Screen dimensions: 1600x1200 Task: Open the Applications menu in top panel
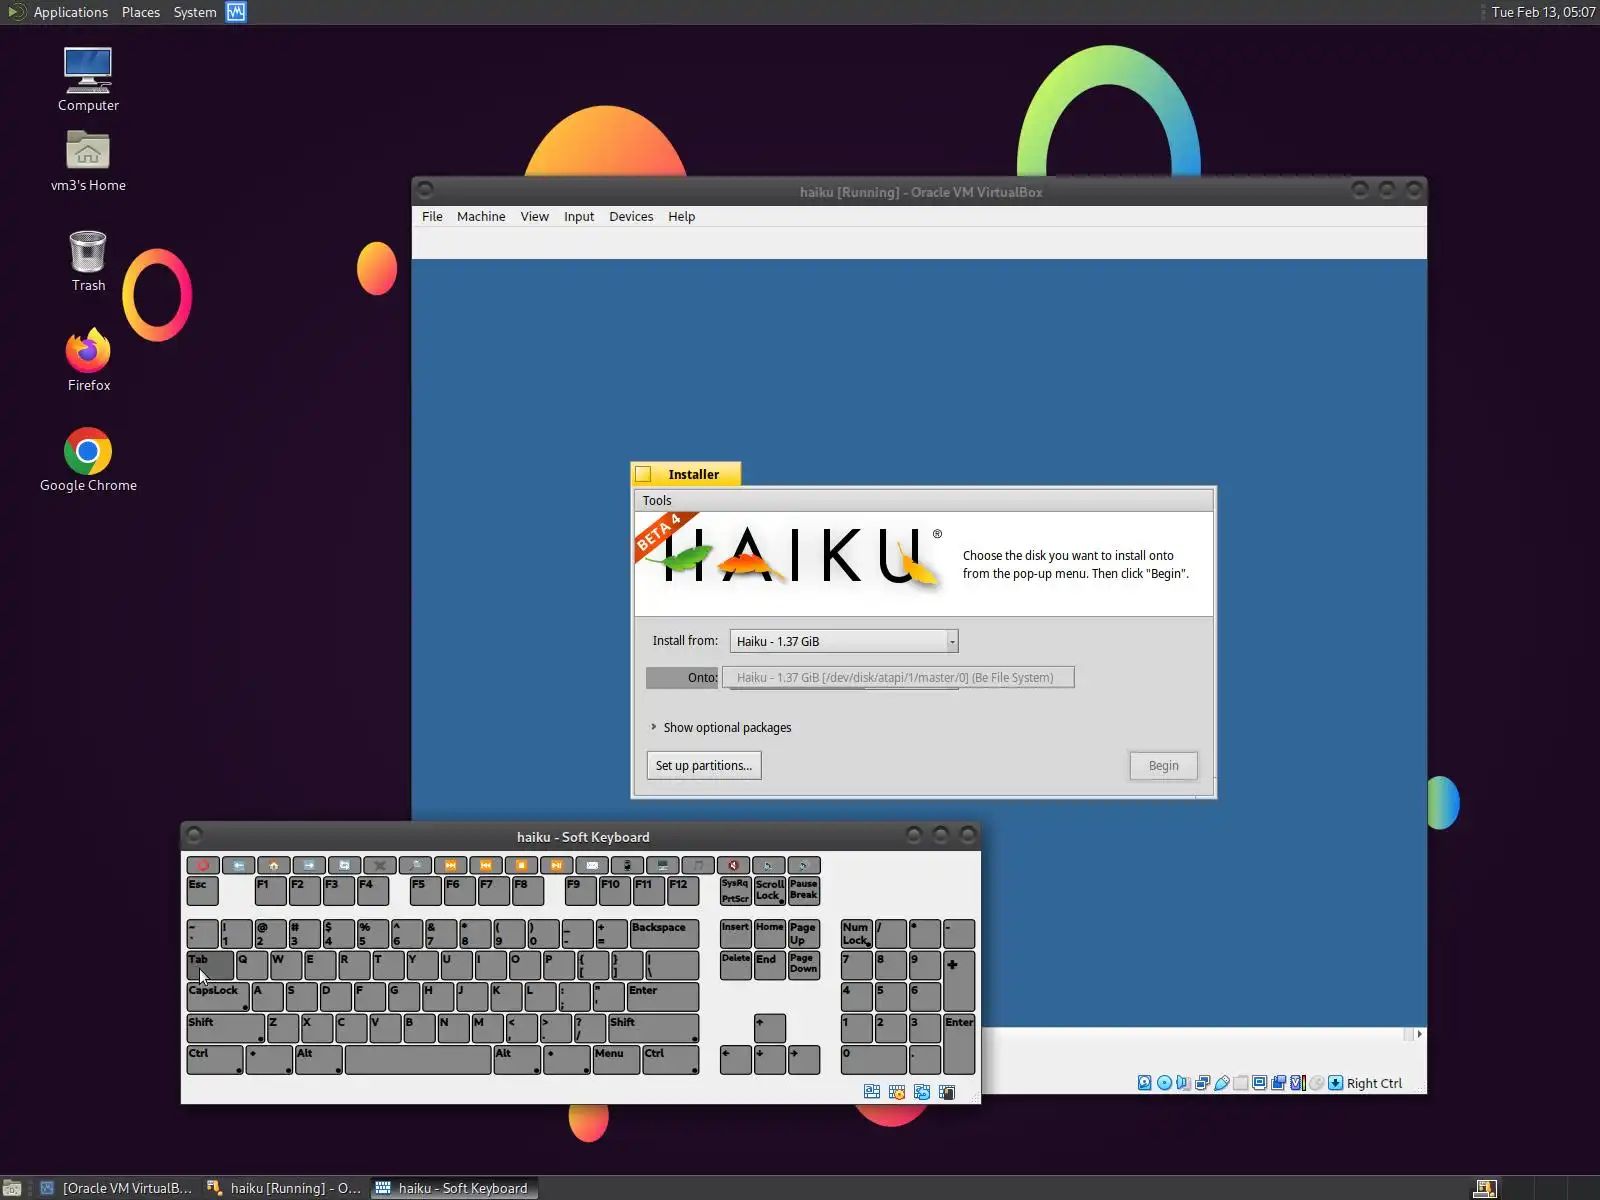tap(70, 12)
